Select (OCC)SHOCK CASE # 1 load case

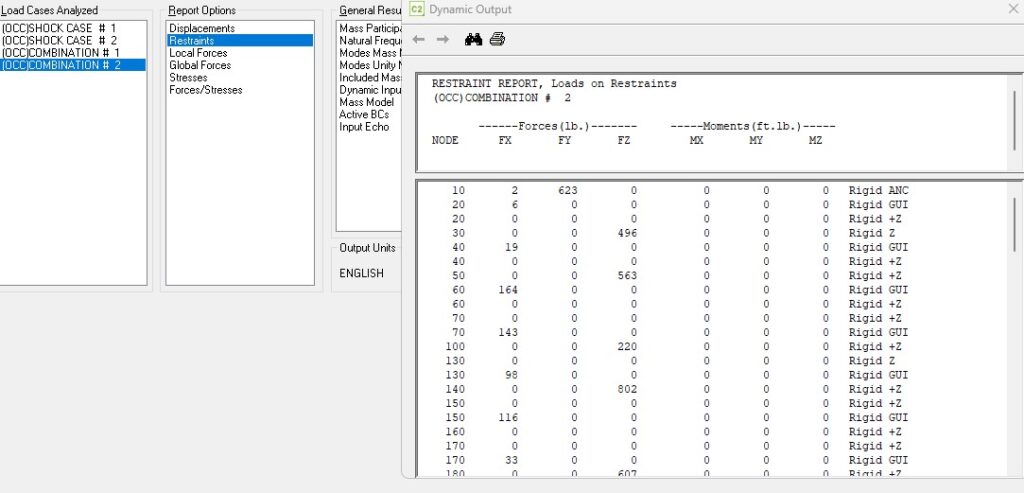click(x=60, y=28)
